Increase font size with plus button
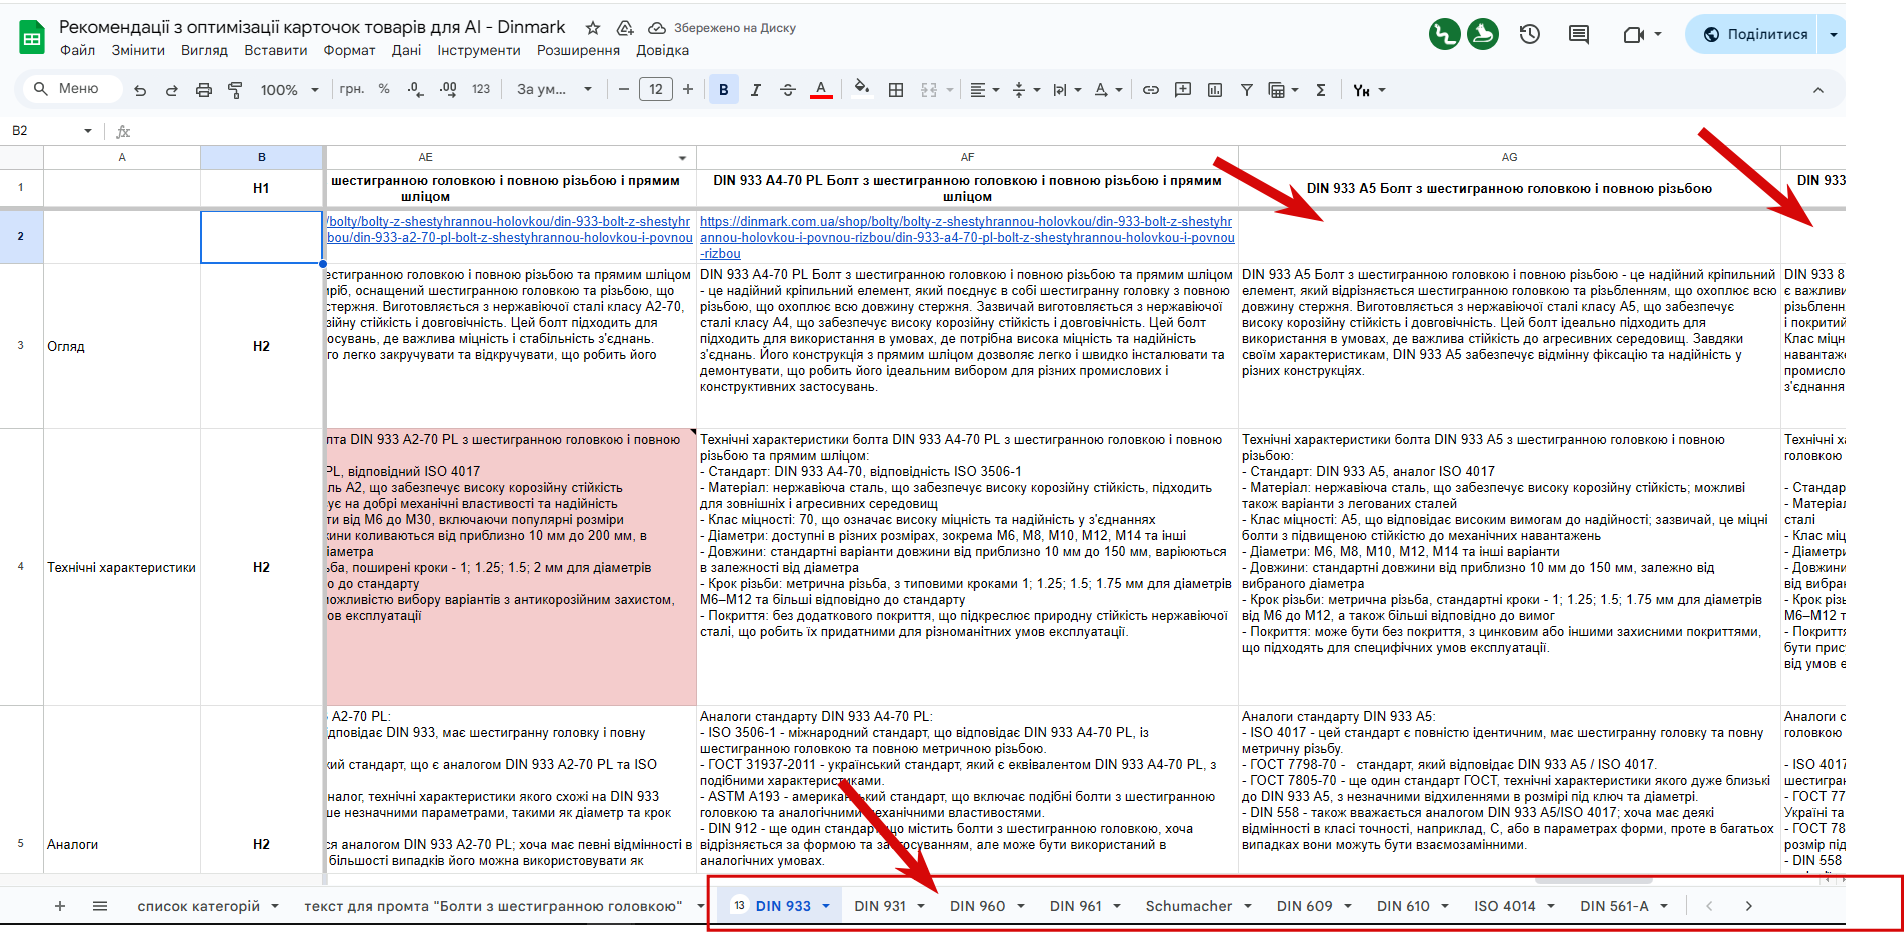Image resolution: width=1904 pixels, height=932 pixels. pos(688,89)
